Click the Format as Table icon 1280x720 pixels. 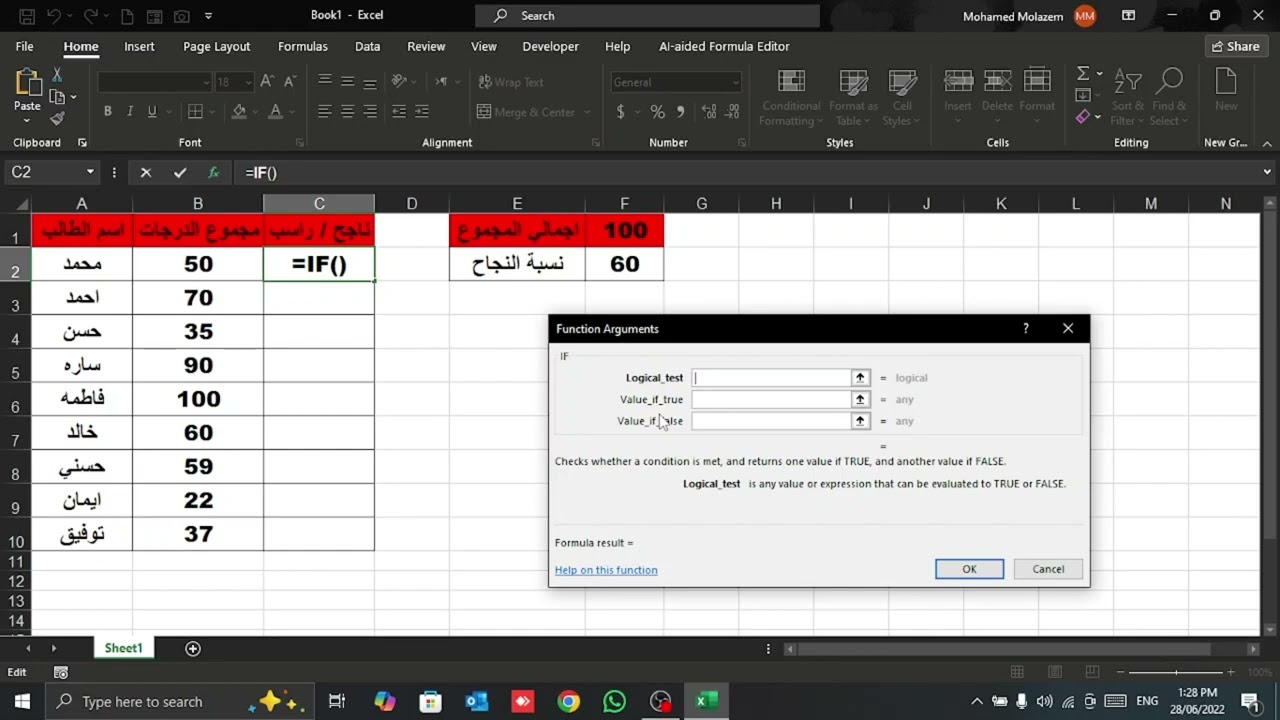(x=853, y=84)
